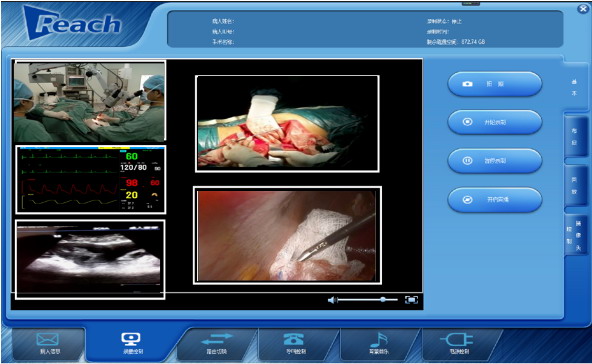This screenshot has width=592, height=364.
Task: Select the vital signs monitor feed
Action: click(x=91, y=180)
